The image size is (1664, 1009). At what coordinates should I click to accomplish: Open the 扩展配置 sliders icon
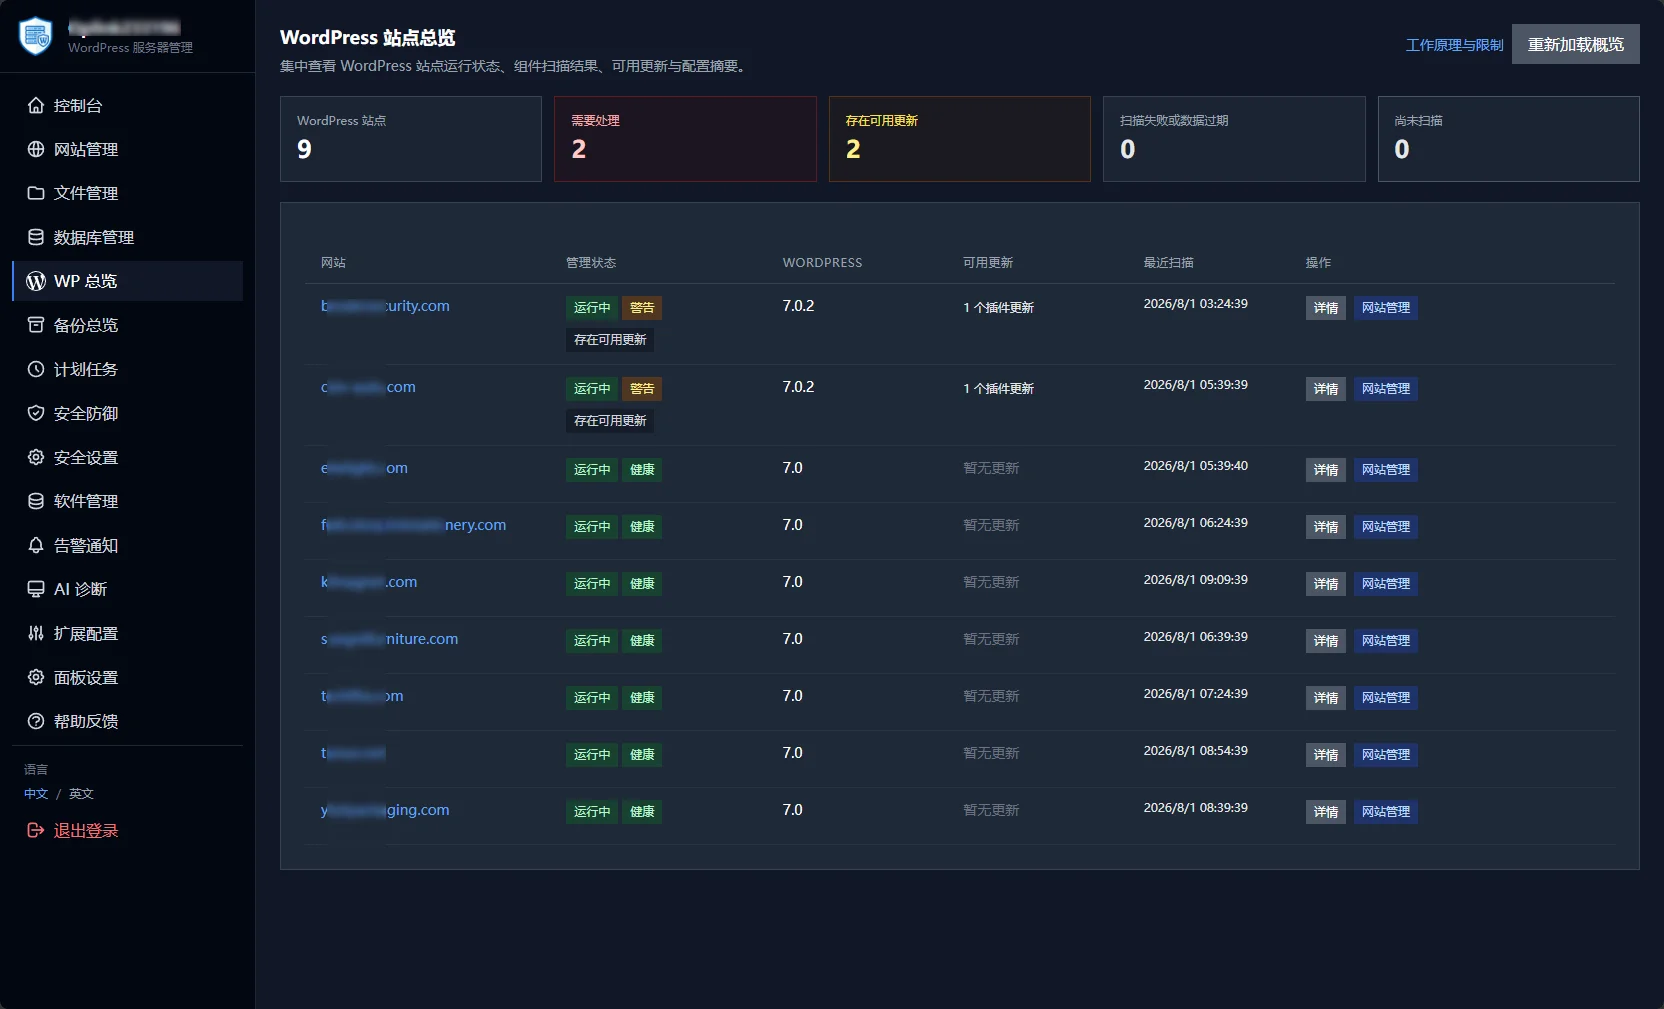(36, 633)
